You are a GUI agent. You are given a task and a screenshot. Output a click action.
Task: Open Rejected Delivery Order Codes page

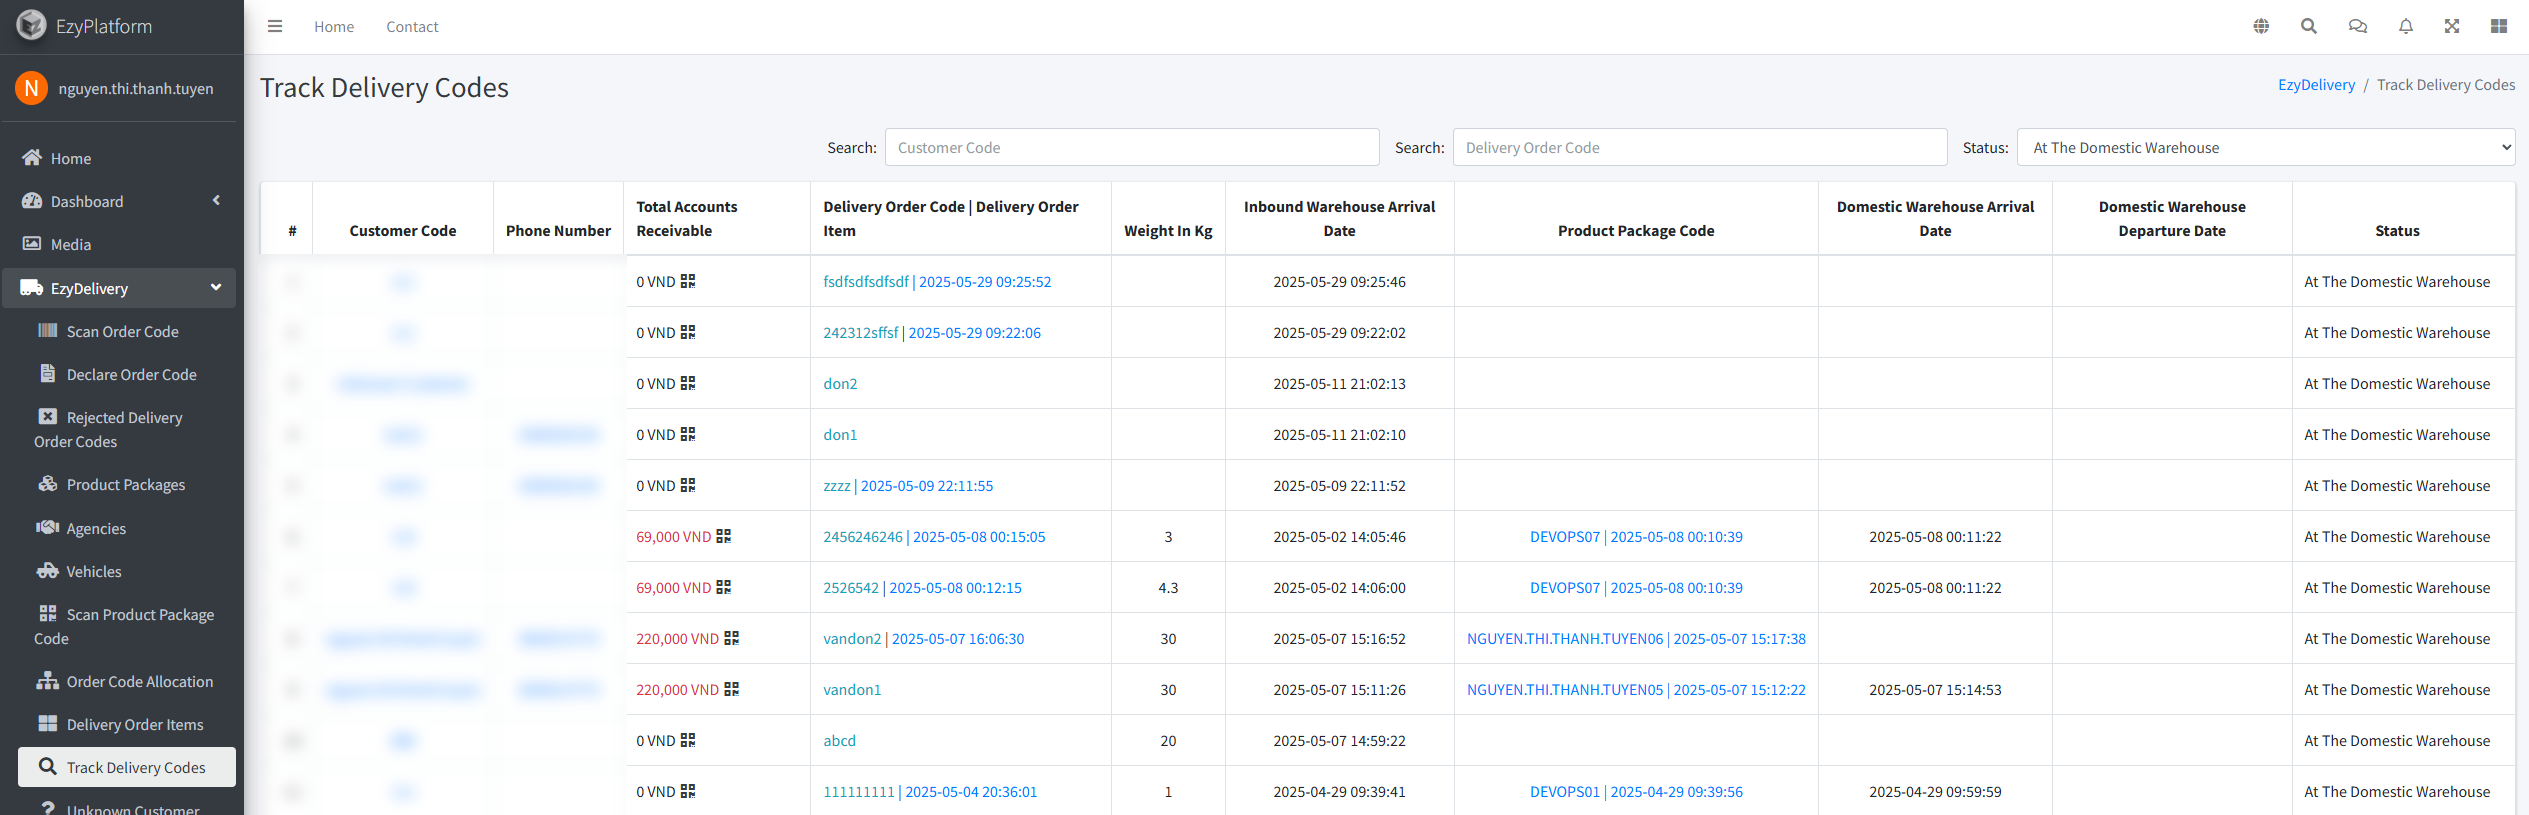point(127,429)
